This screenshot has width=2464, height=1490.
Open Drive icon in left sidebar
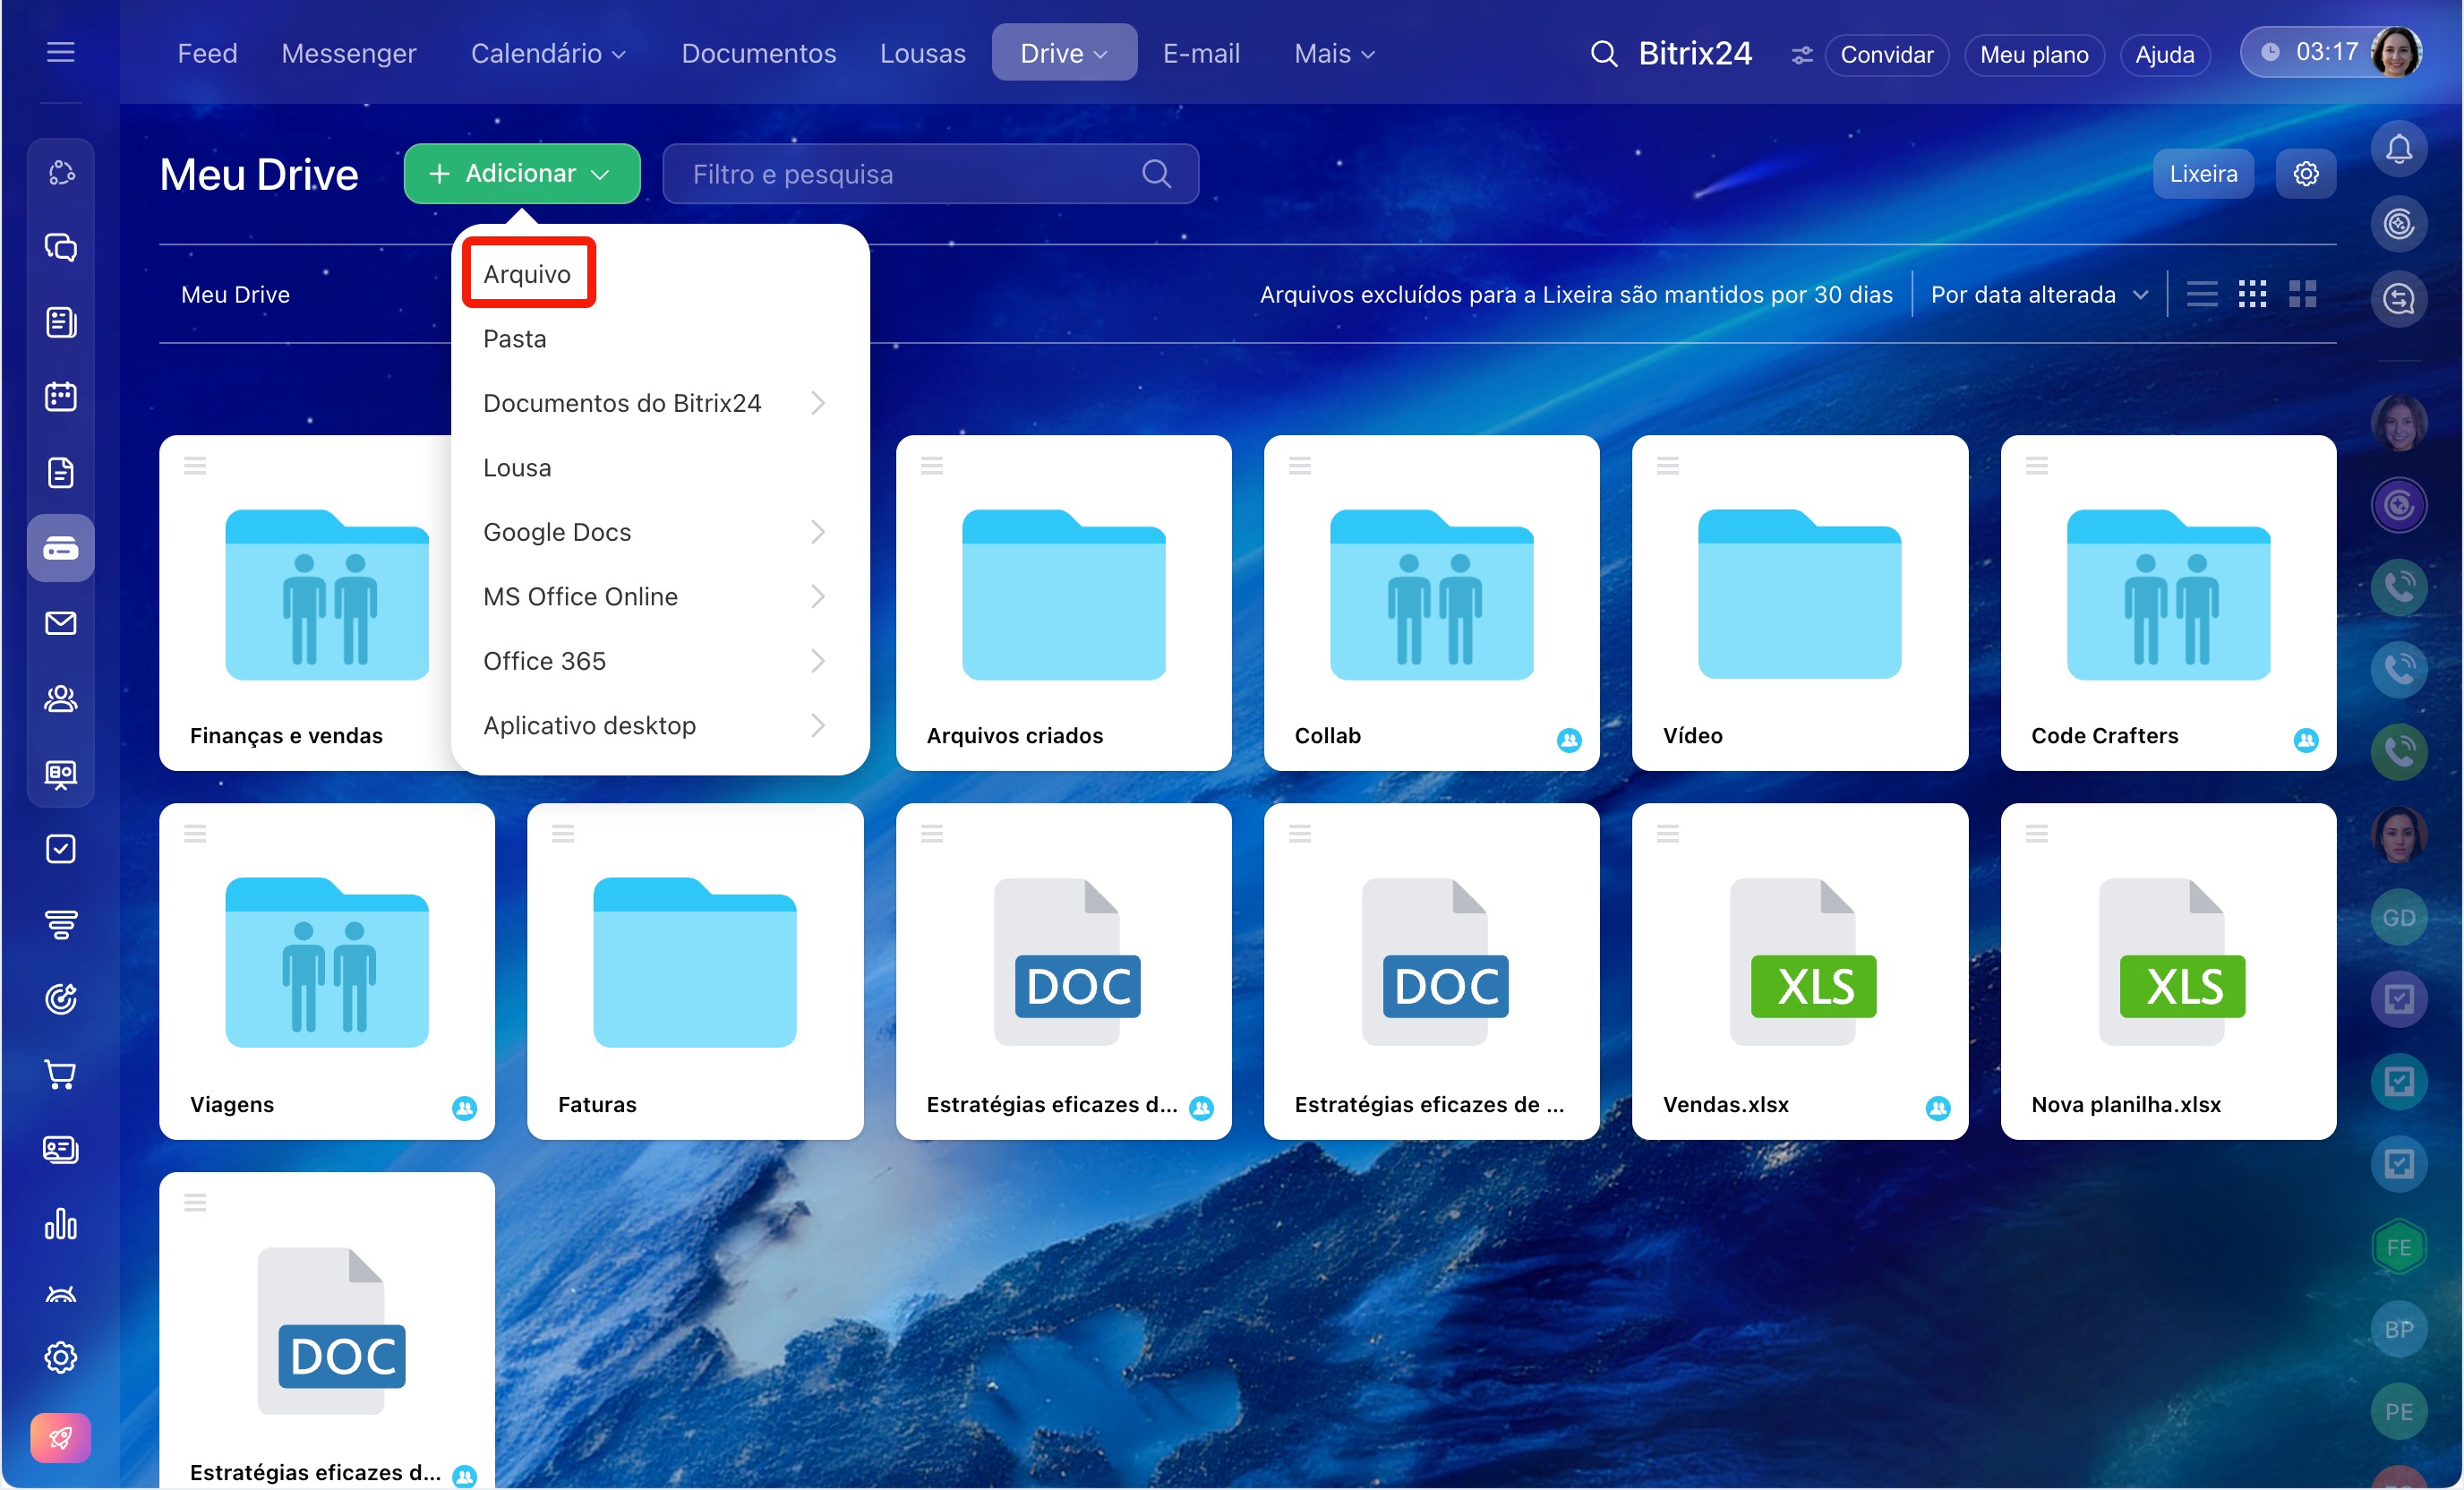[60, 548]
